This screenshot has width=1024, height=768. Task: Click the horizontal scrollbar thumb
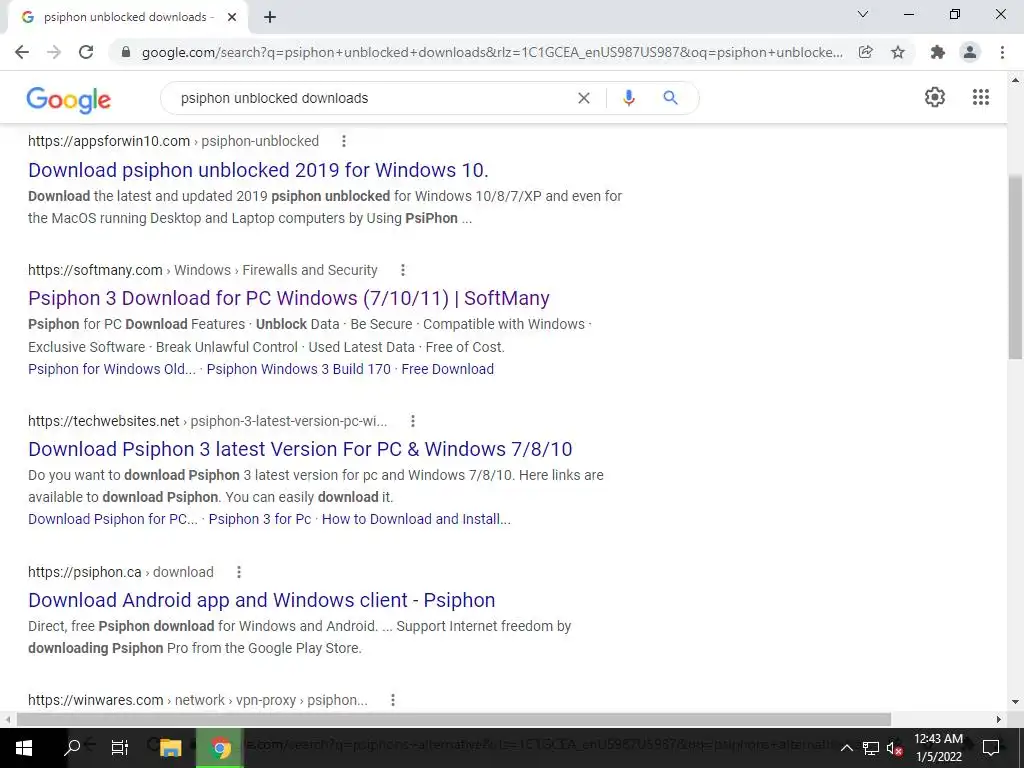(x=454, y=719)
